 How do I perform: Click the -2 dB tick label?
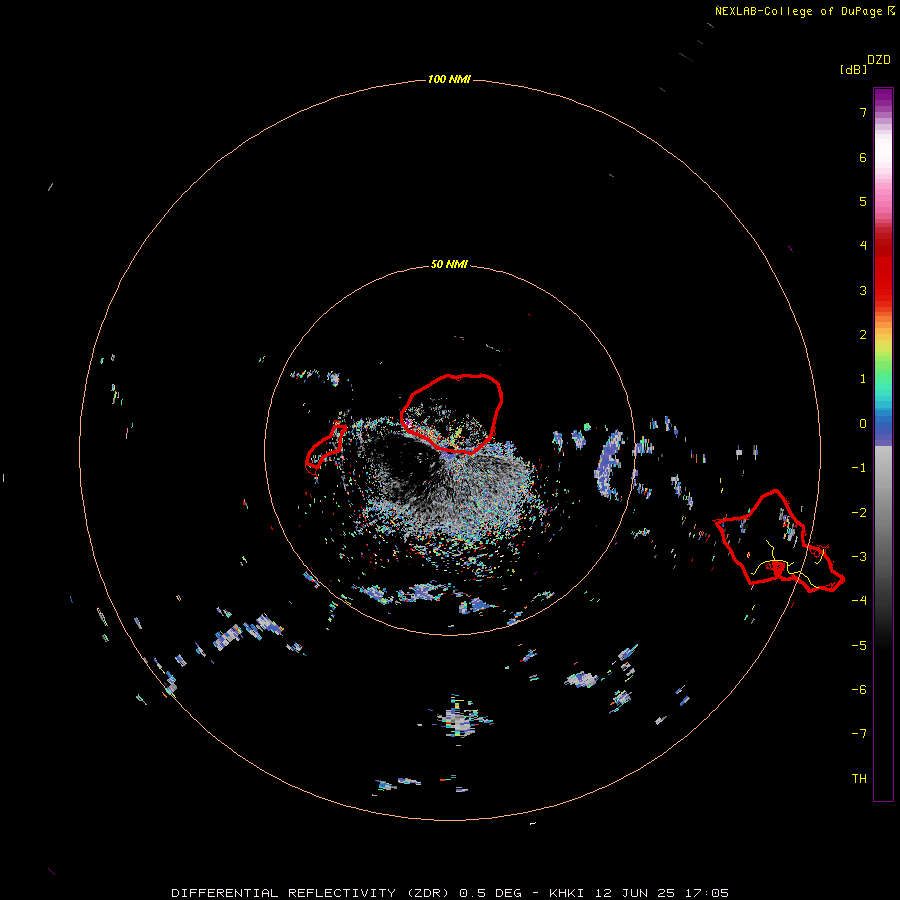pos(859,512)
